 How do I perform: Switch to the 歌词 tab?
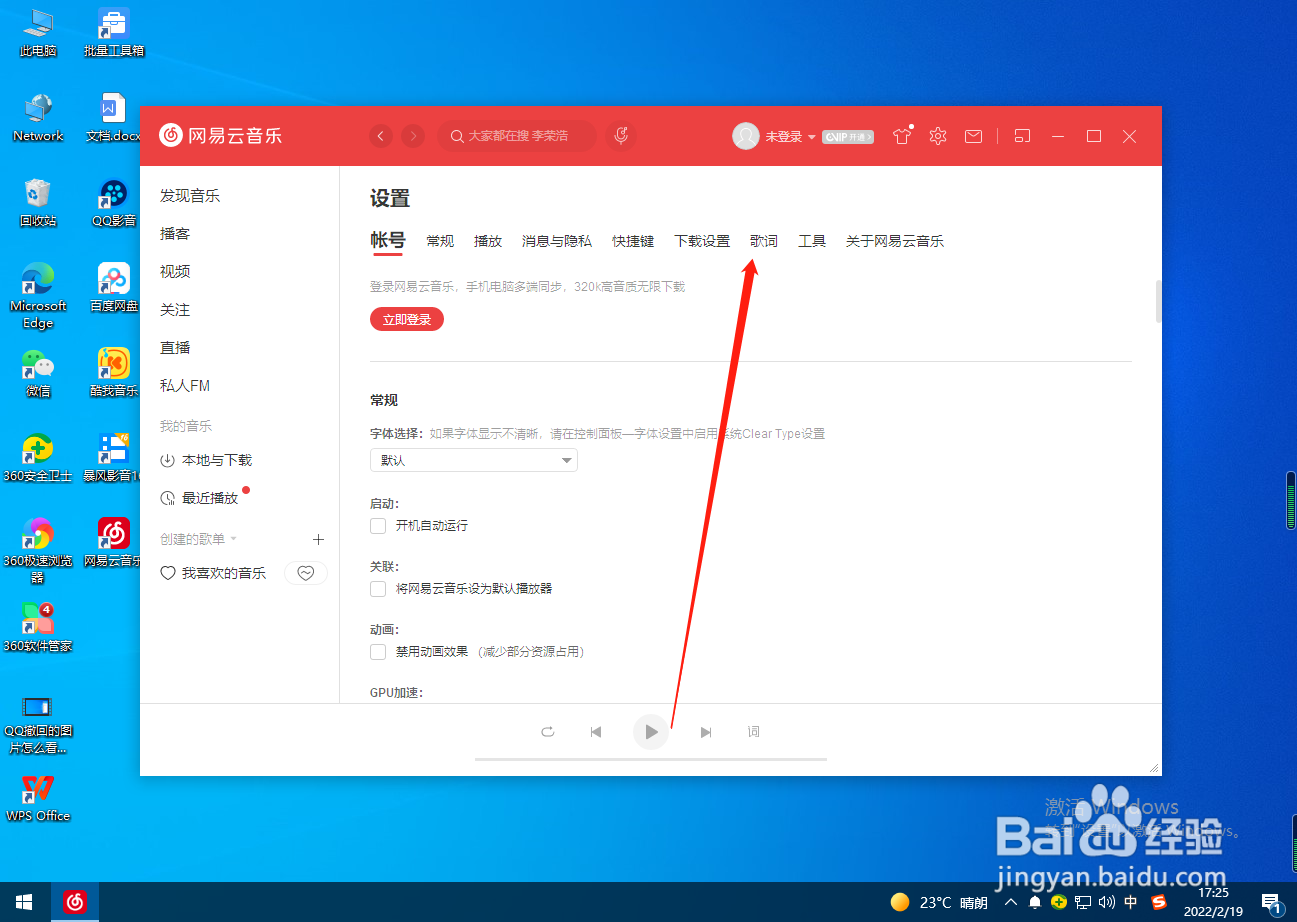point(764,241)
